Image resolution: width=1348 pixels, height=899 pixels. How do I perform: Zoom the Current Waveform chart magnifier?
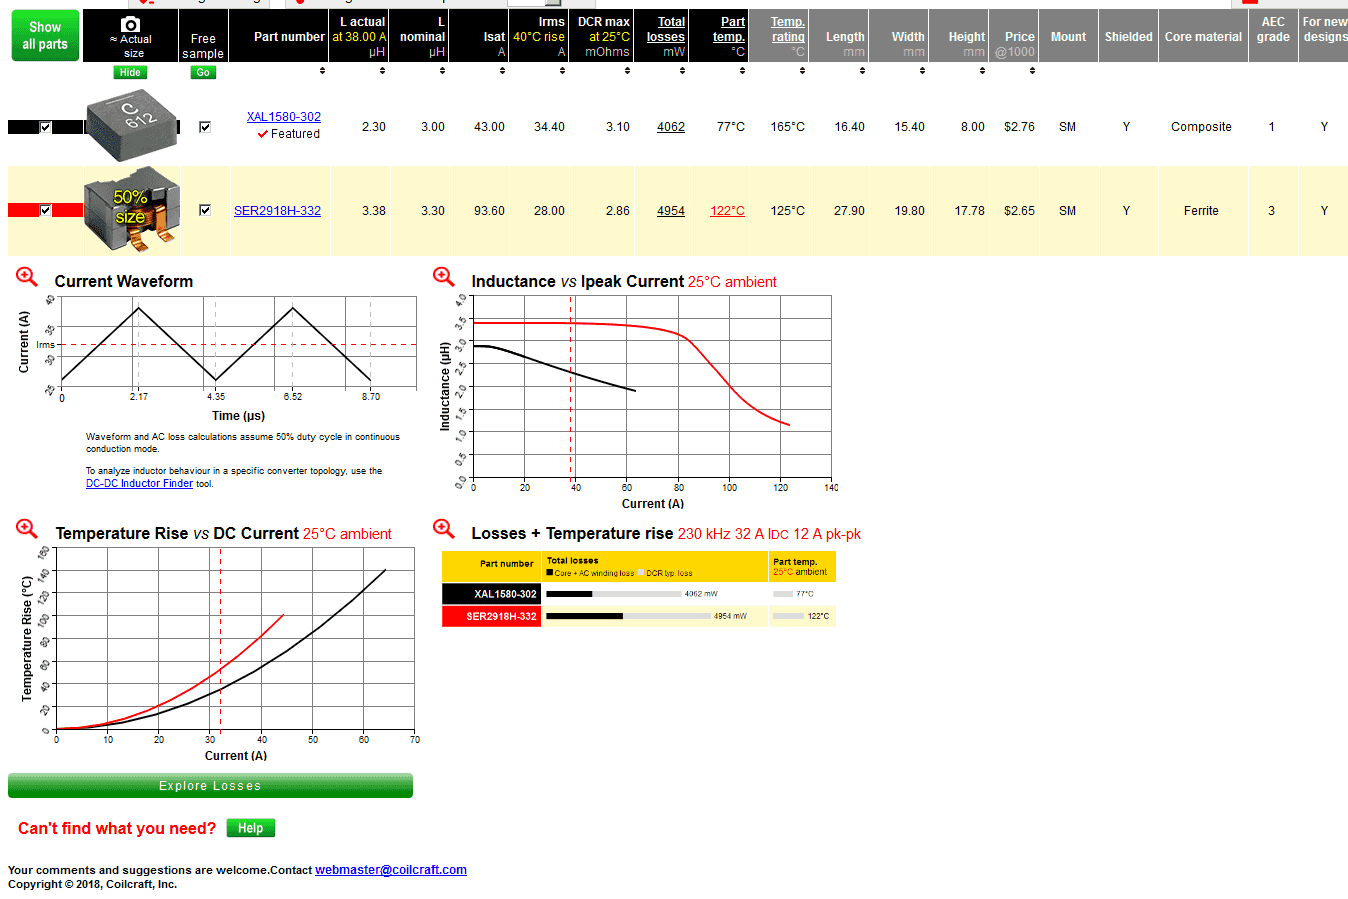pyautogui.click(x=27, y=277)
